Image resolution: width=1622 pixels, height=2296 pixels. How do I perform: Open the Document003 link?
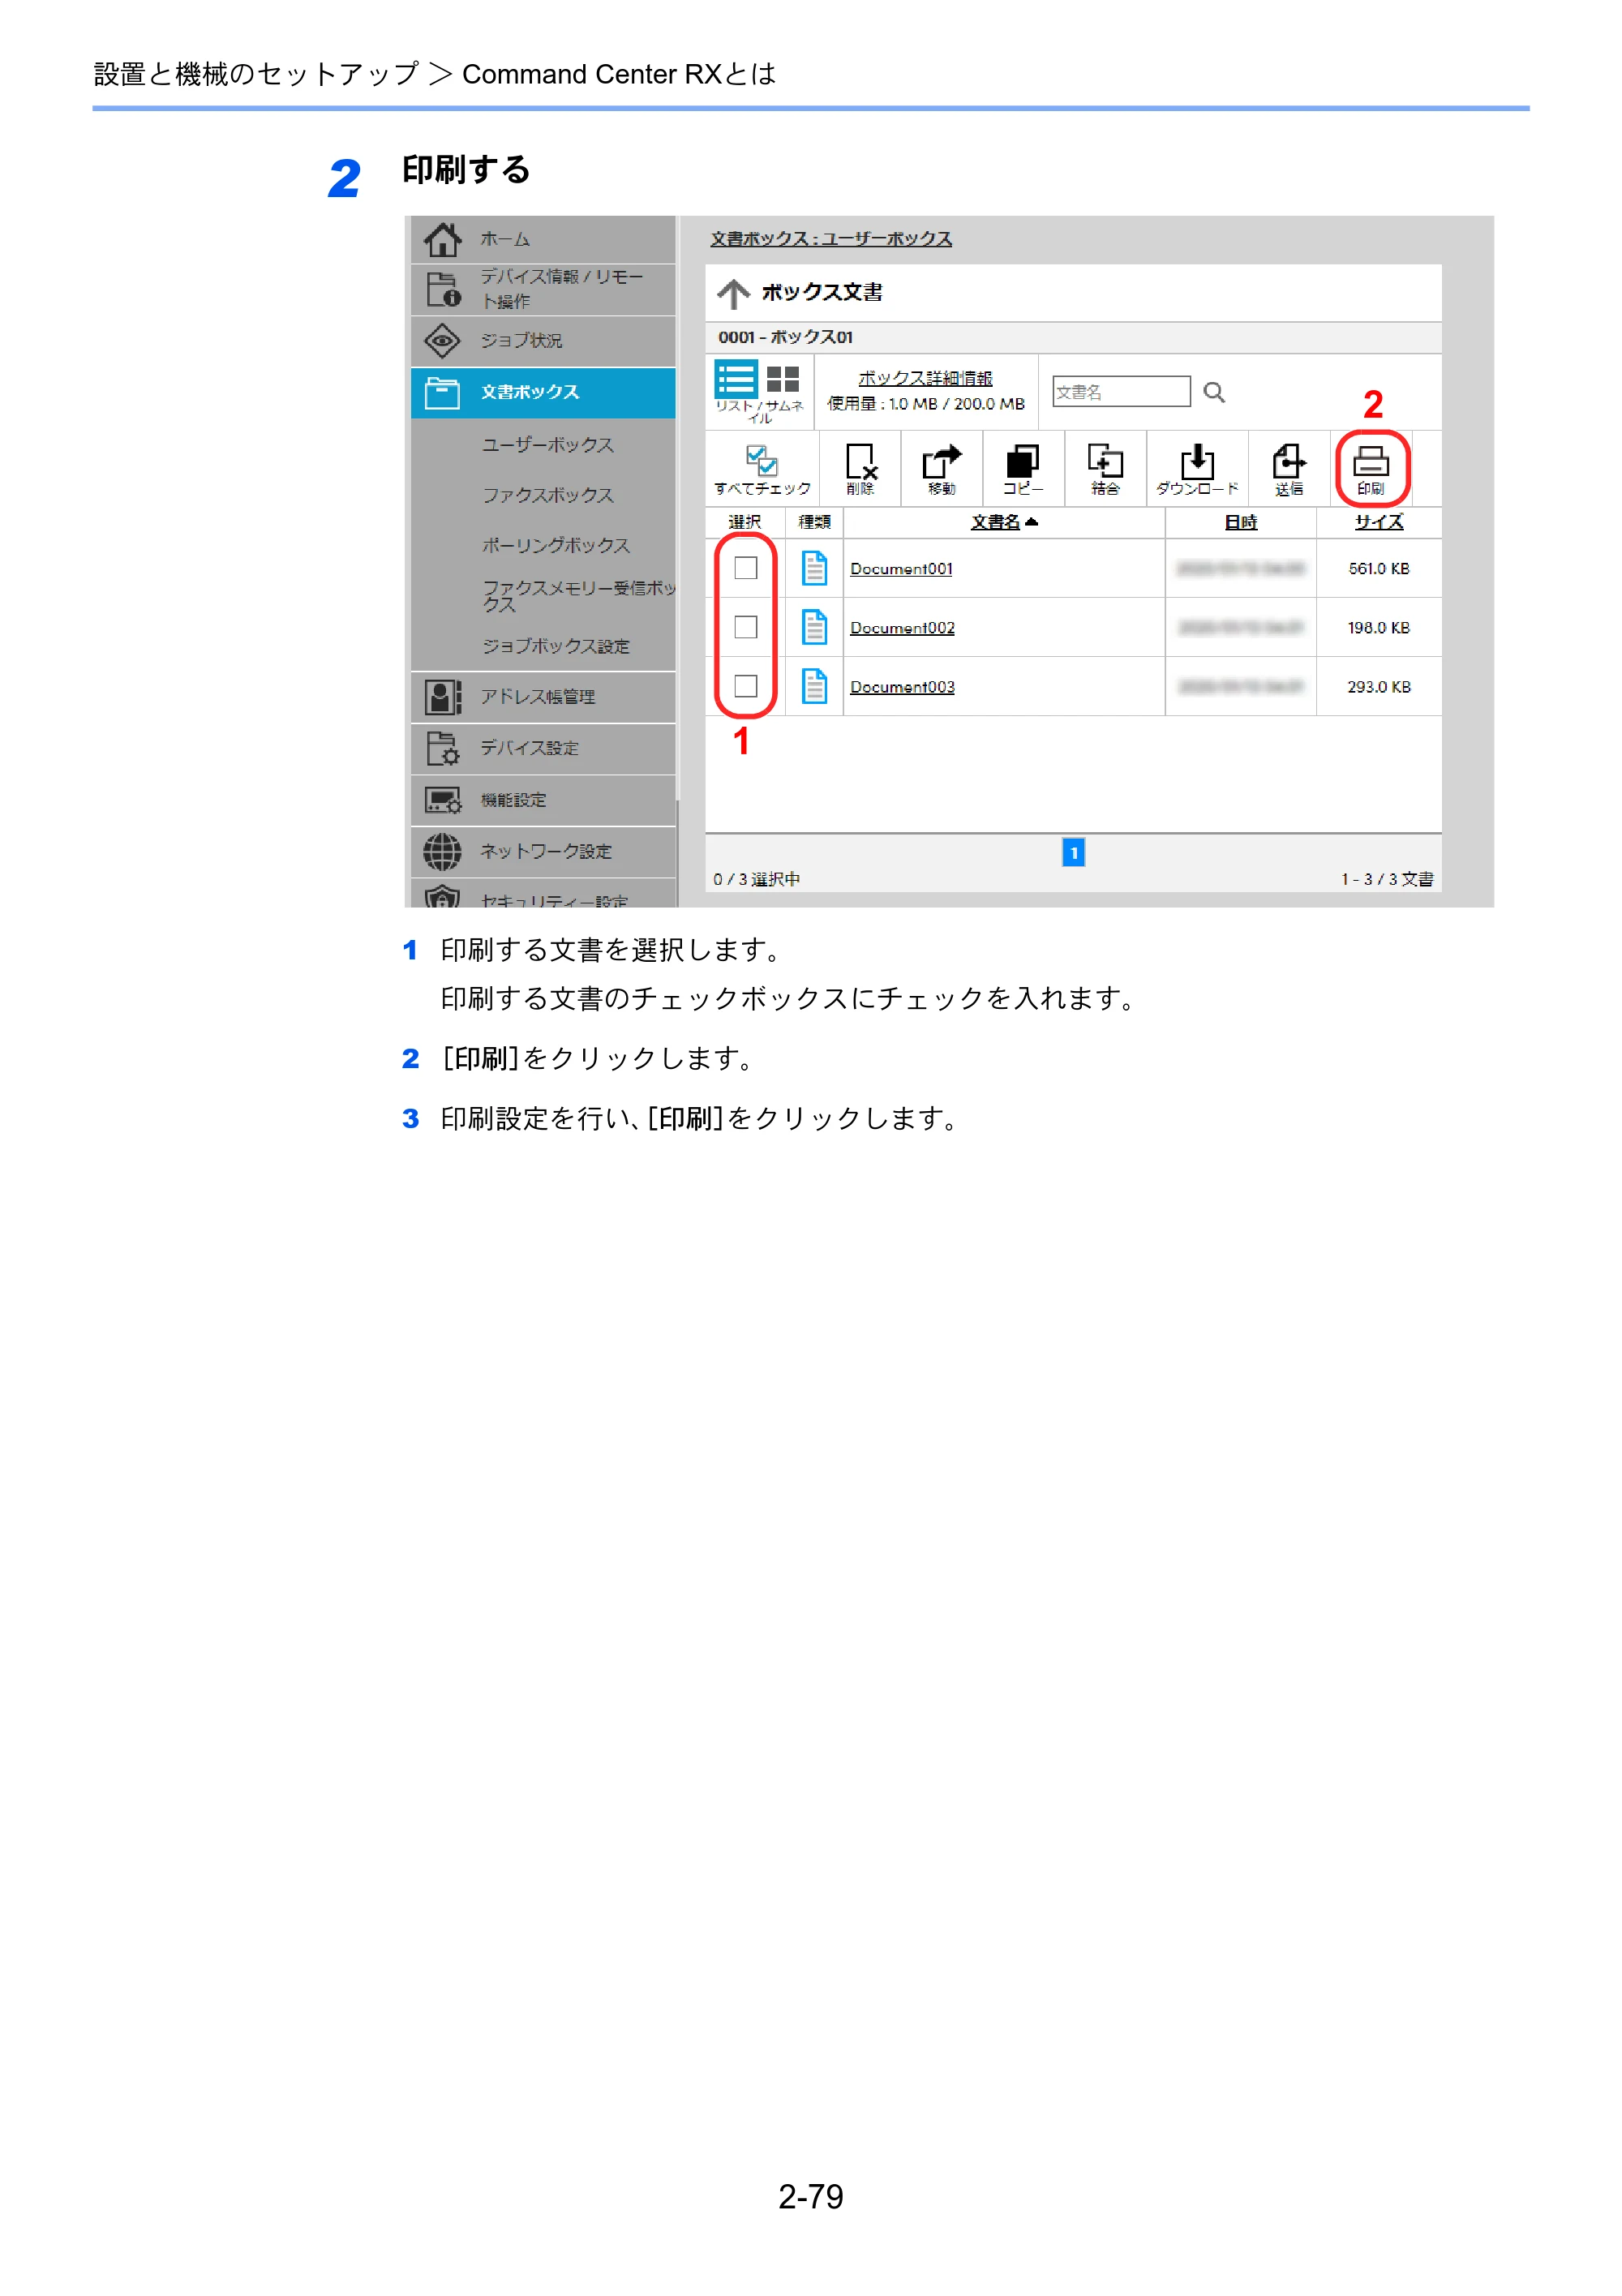[x=902, y=687]
